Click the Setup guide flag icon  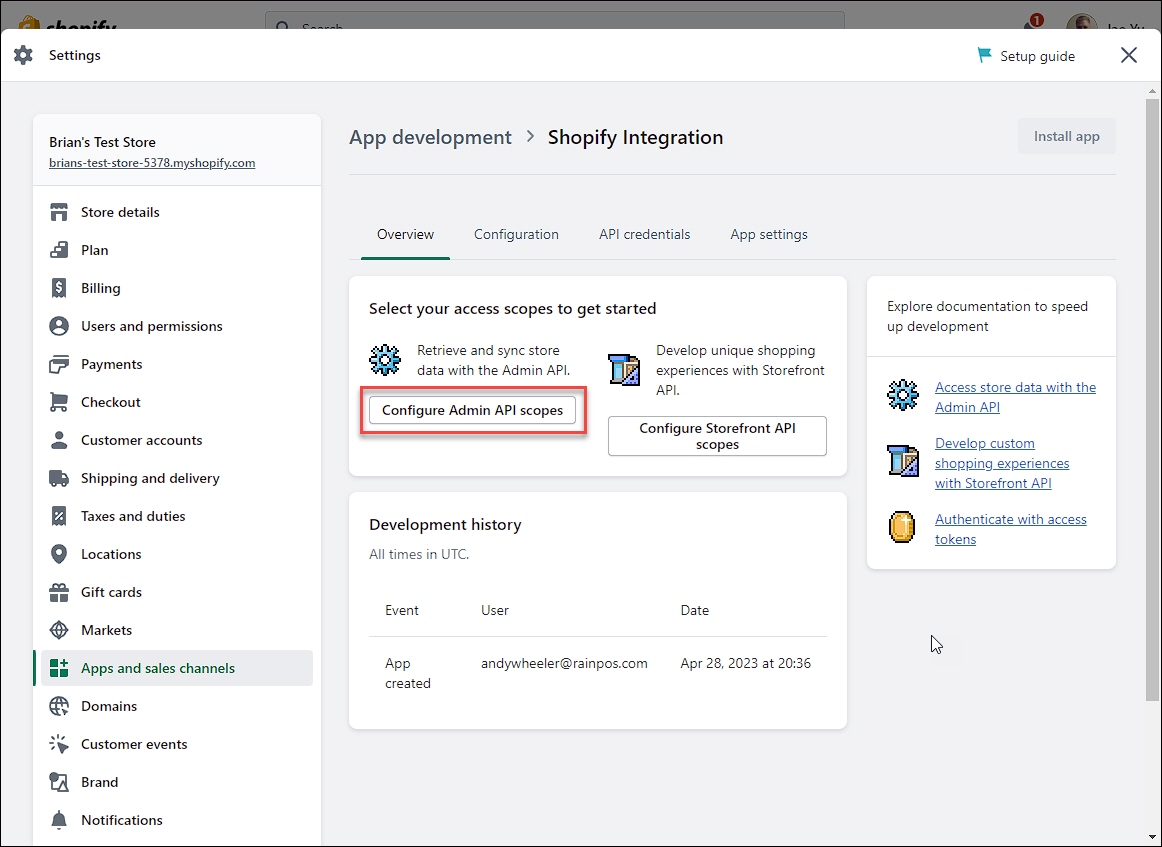coord(984,56)
